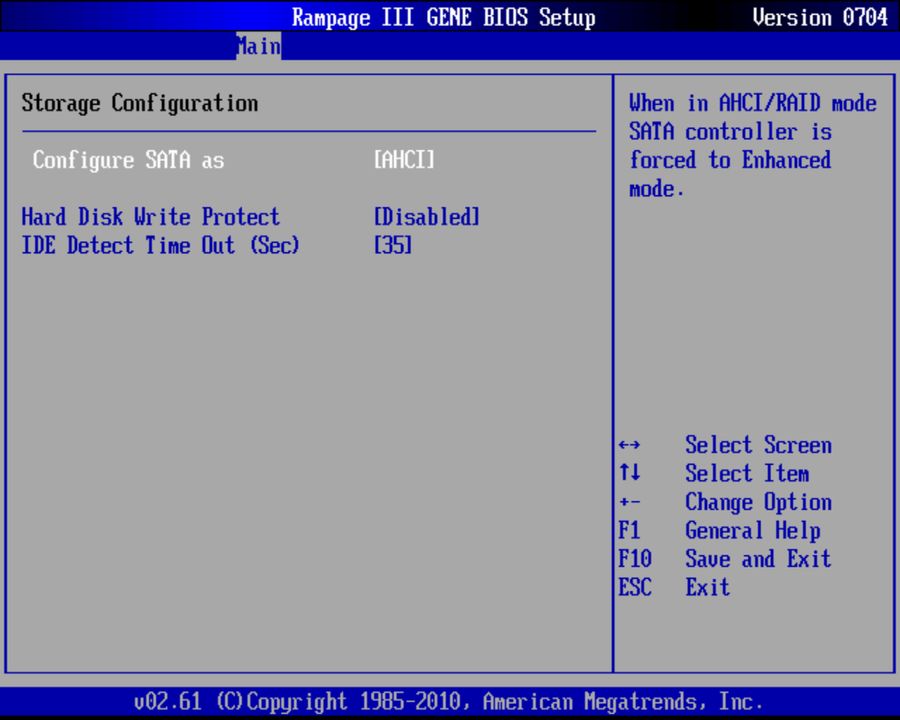Click the F10 Save and Exit key
This screenshot has width=900, height=720.
(635, 559)
